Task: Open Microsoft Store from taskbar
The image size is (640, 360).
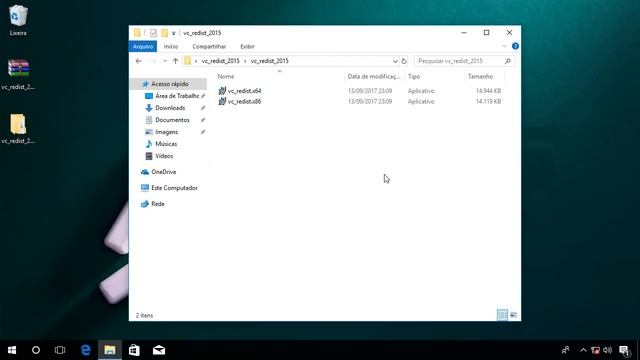Action: point(134,350)
